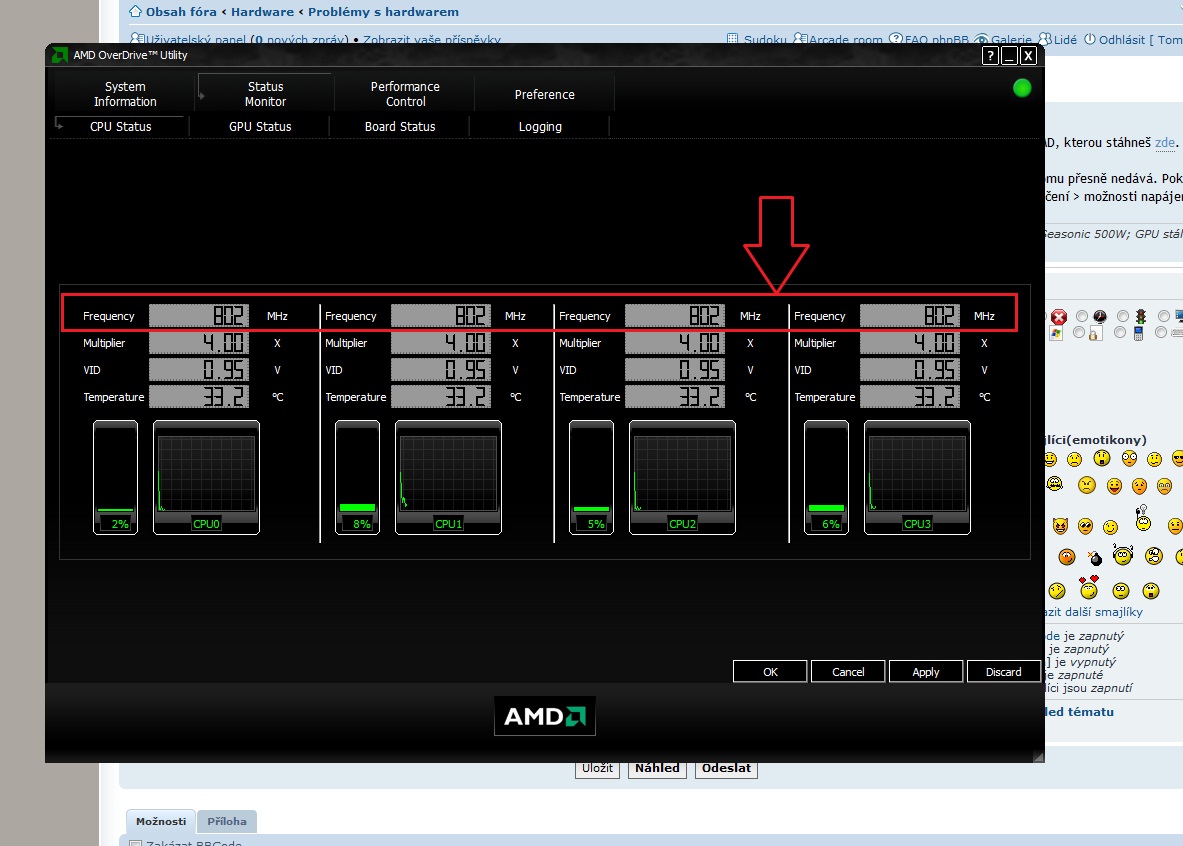
Task: Click the CPU1 usage graph
Action: coord(448,477)
